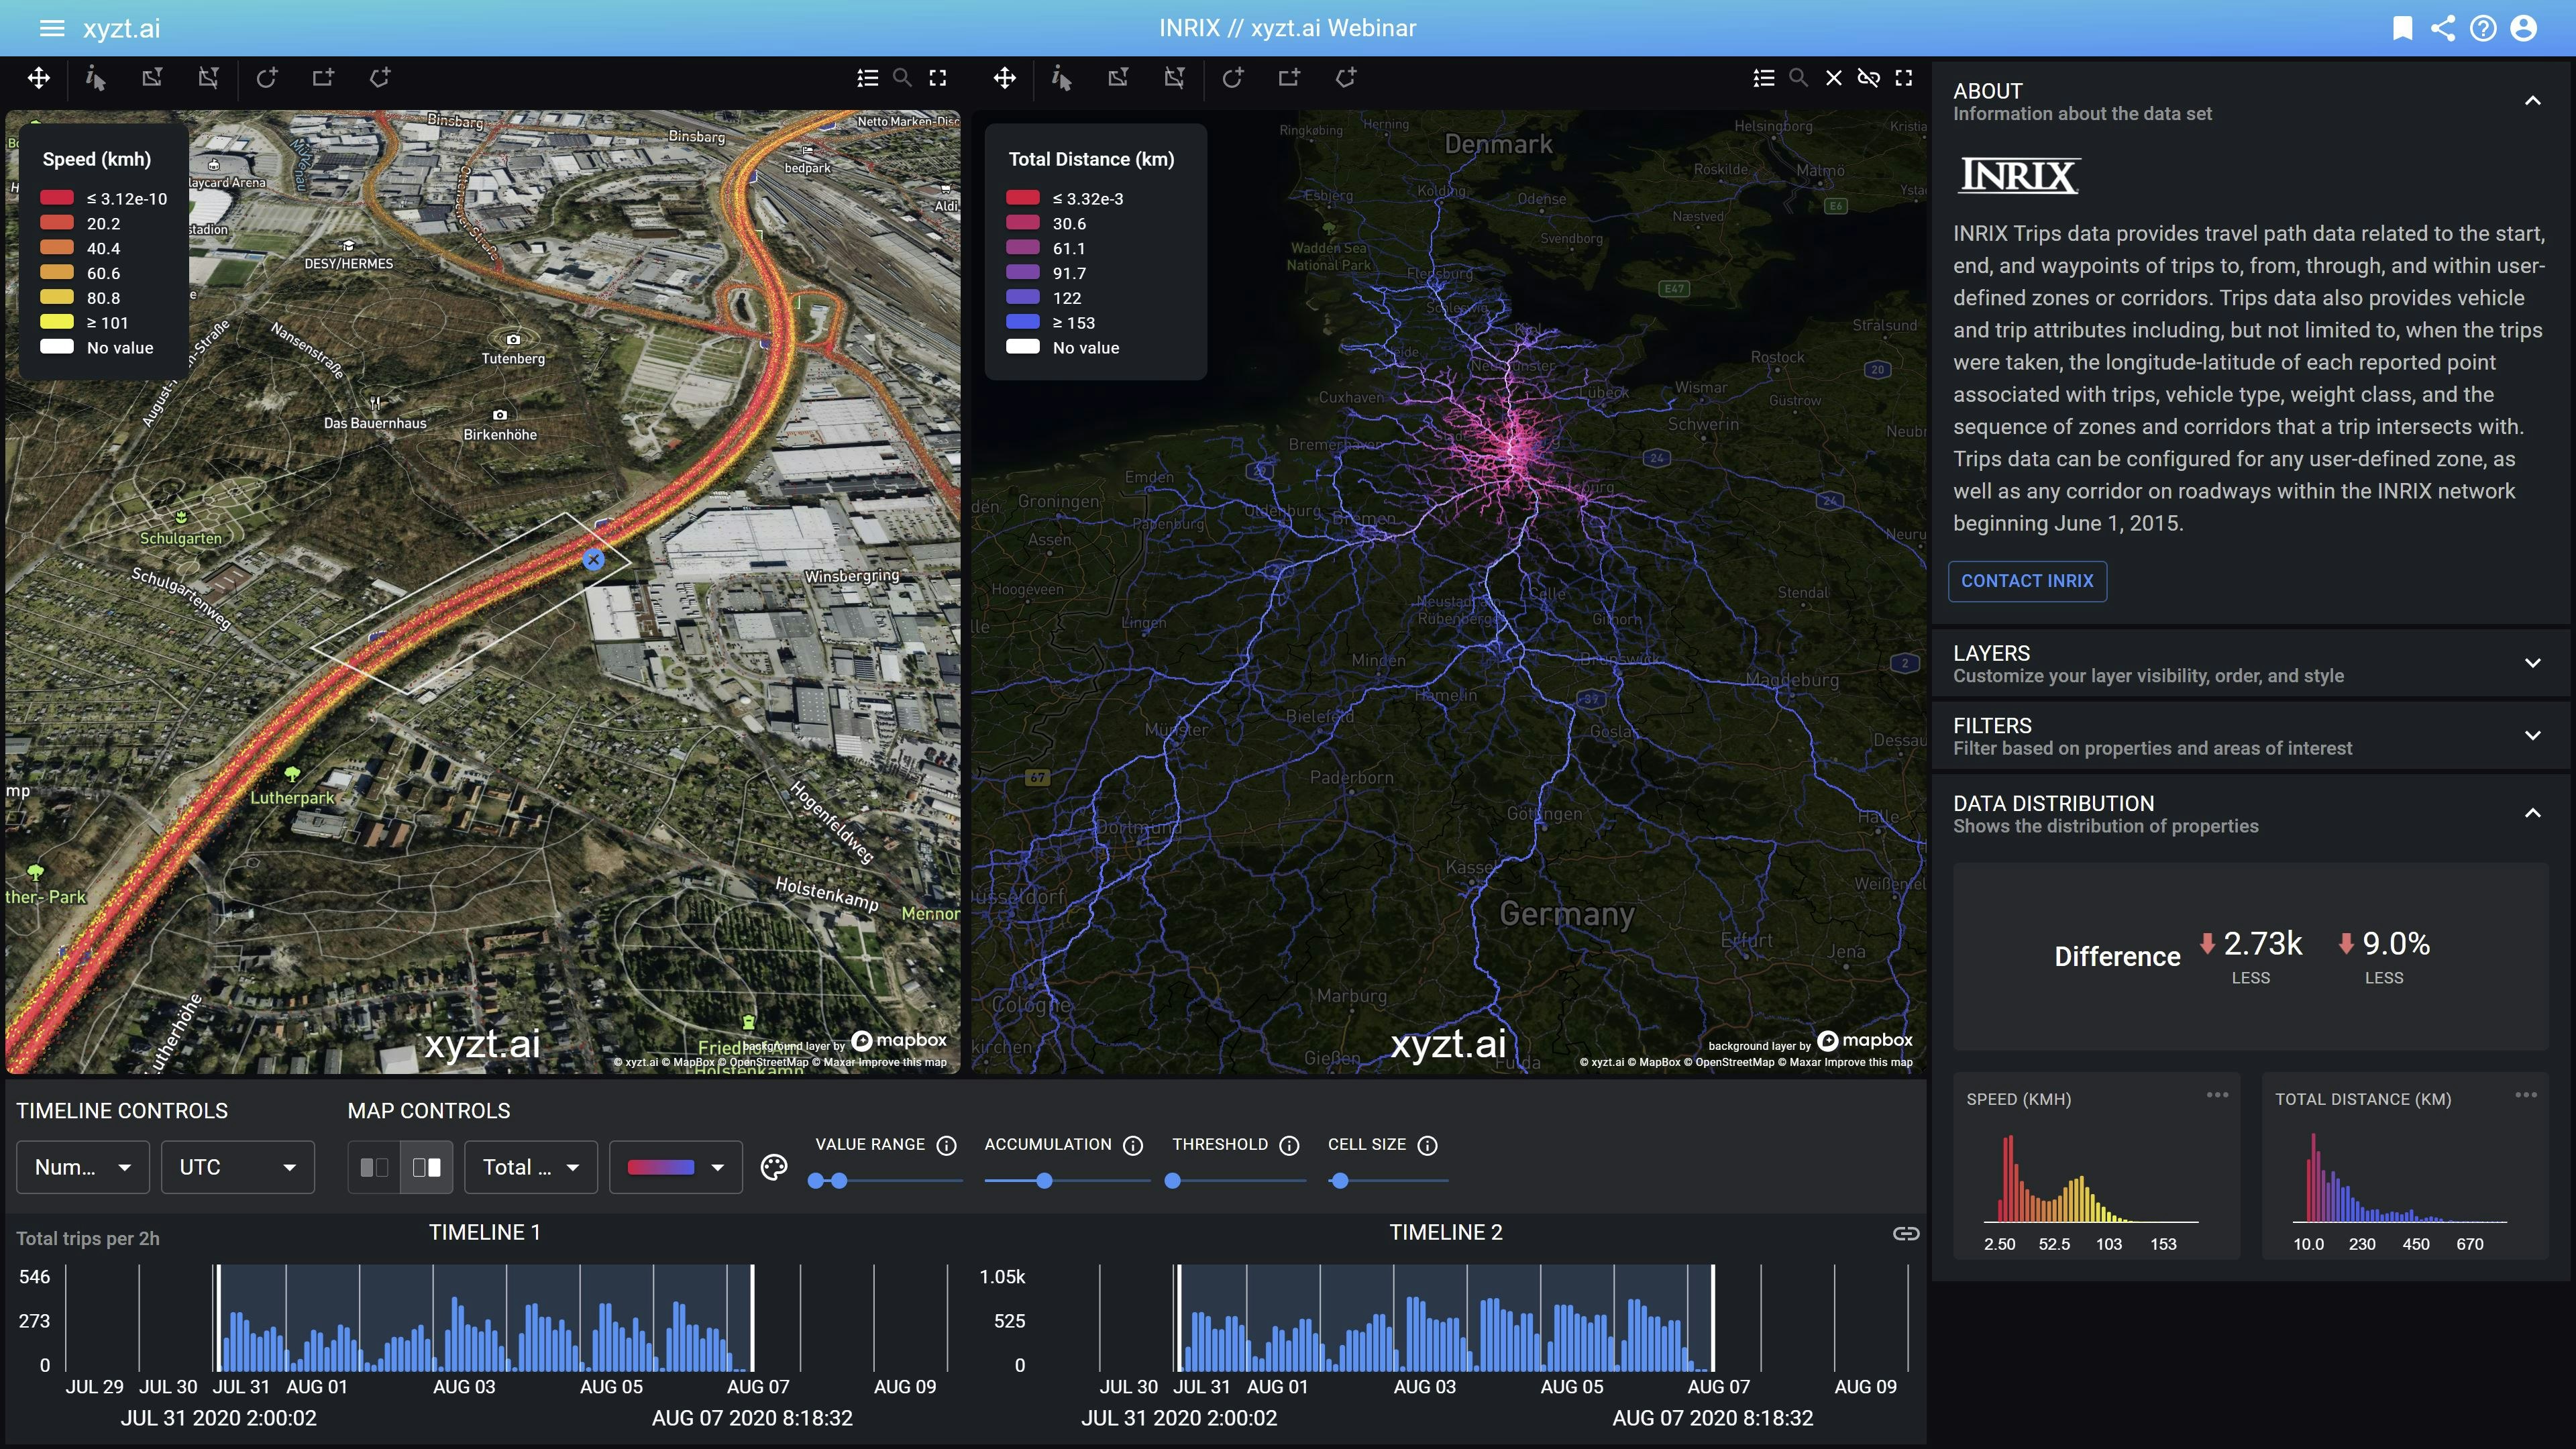Viewport: 2576px width, 1449px height.
Task: Toggle legend list icon on left map
Action: (x=867, y=78)
